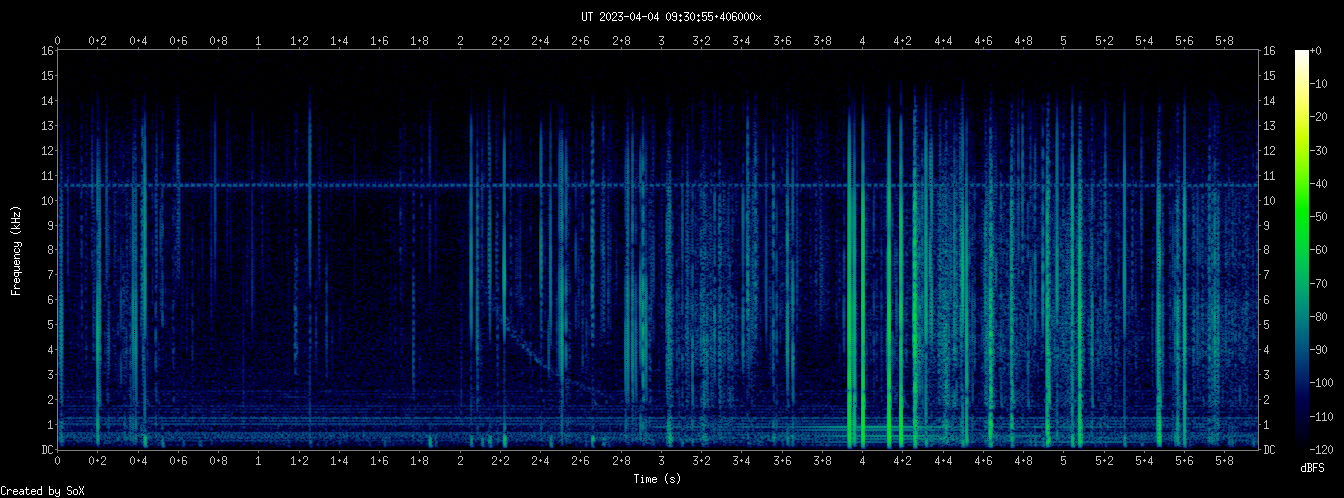1344x498 pixels.
Task: Click the "Created by SoX" caption
Action: [x=43, y=491]
